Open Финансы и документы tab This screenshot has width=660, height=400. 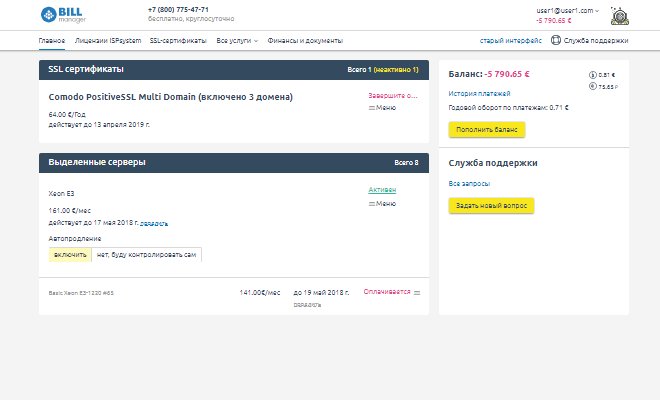click(305, 40)
